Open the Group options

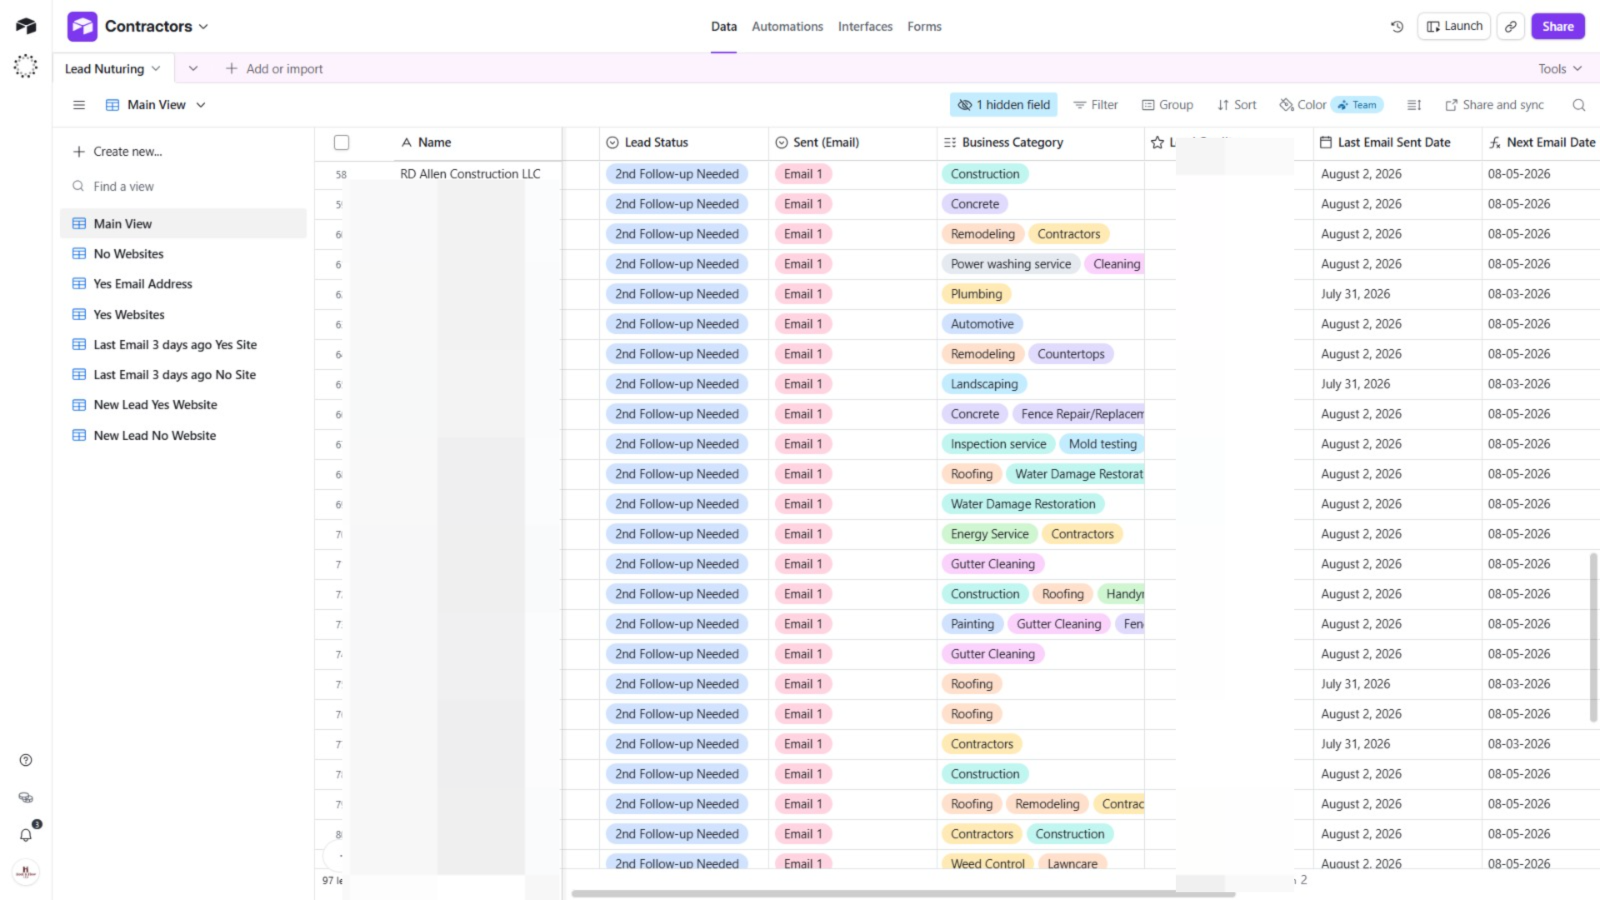coord(1168,105)
